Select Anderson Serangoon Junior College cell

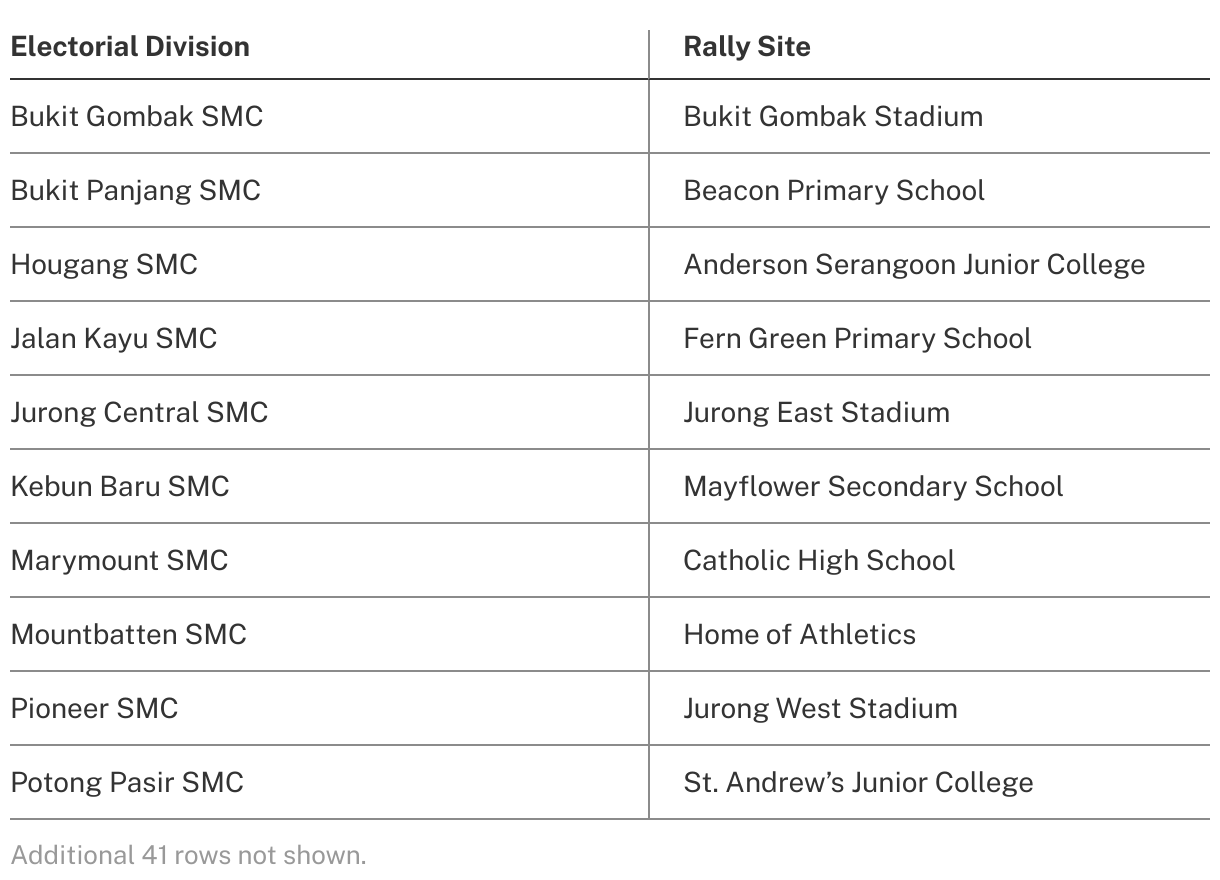coord(914,264)
